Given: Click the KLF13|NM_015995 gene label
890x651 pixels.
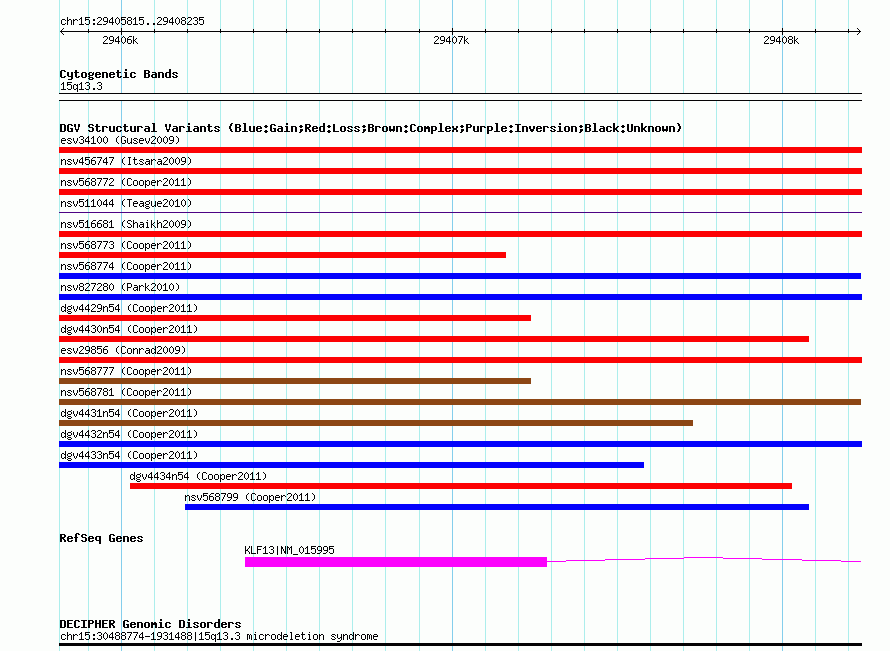Looking at the screenshot, I should pyautogui.click(x=289, y=550).
